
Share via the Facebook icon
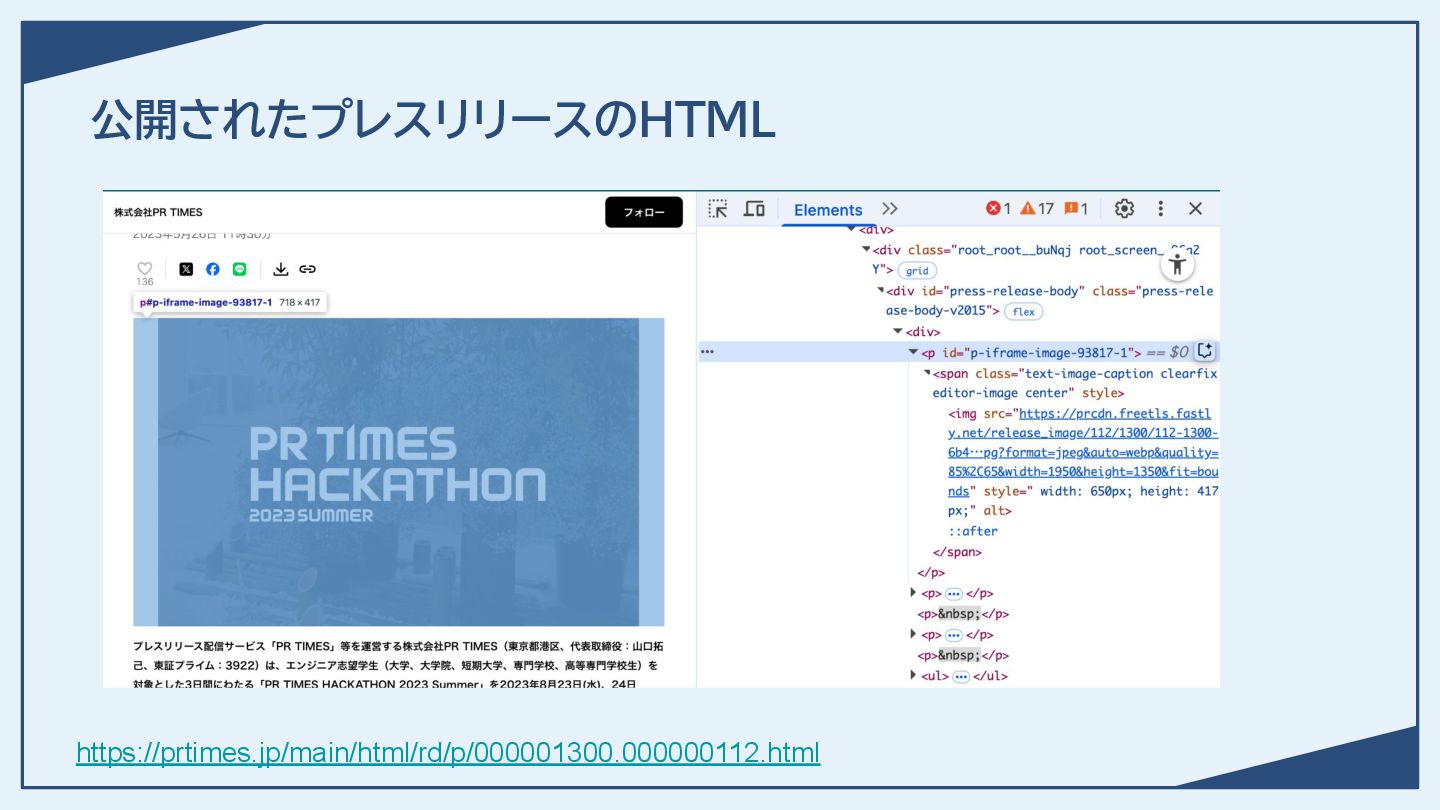213,269
